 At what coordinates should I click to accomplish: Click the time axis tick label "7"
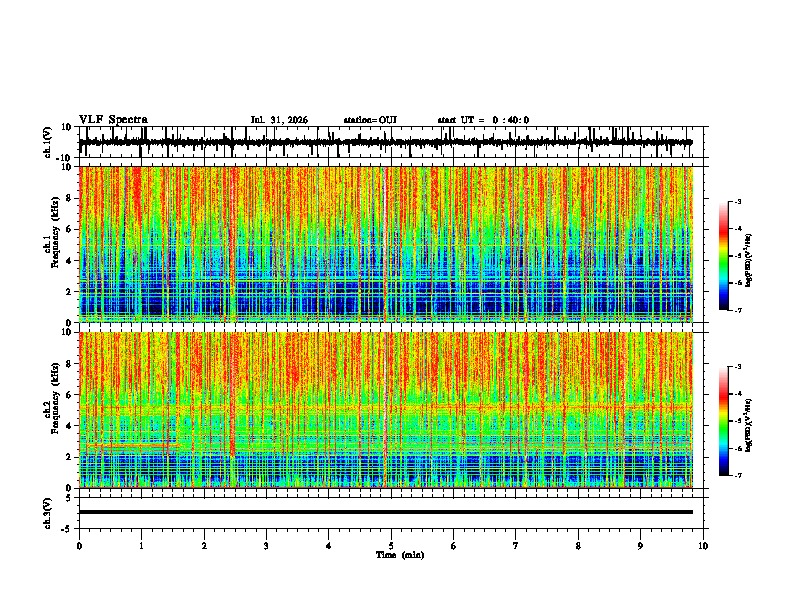click(516, 546)
